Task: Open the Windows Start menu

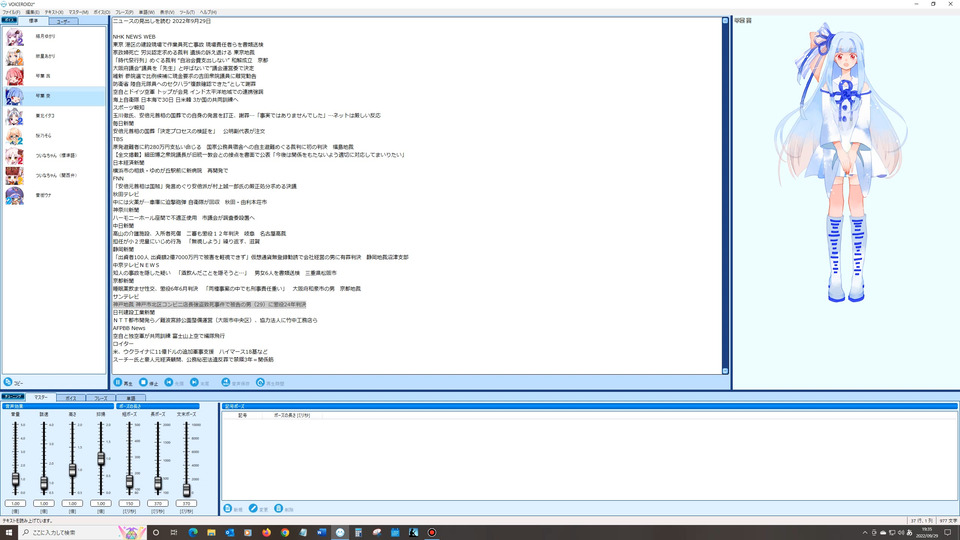Action: tap(9, 532)
